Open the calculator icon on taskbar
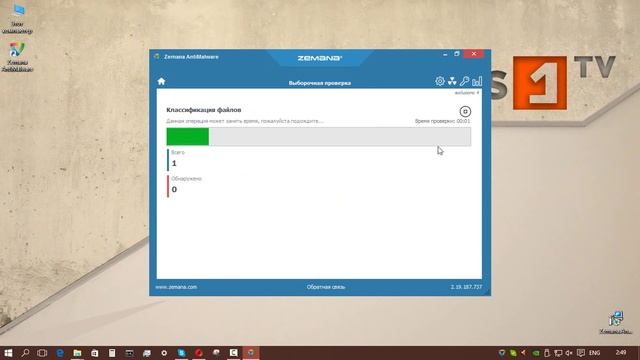This screenshot has width=640, height=360. click(x=112, y=353)
